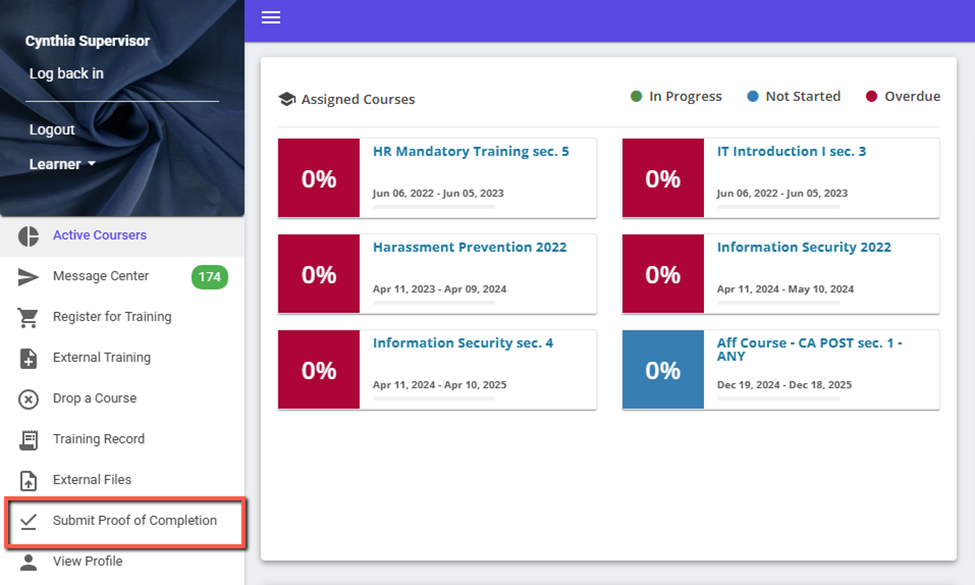Click the Logout link
Screen dimensions: 975x585
point(52,130)
